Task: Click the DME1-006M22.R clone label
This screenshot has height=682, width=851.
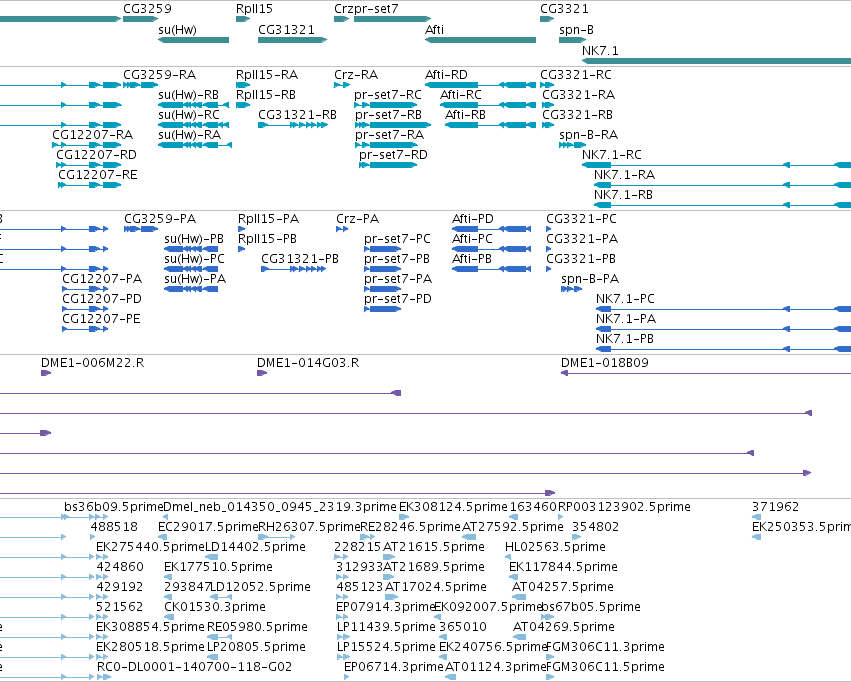Action: click(92, 362)
